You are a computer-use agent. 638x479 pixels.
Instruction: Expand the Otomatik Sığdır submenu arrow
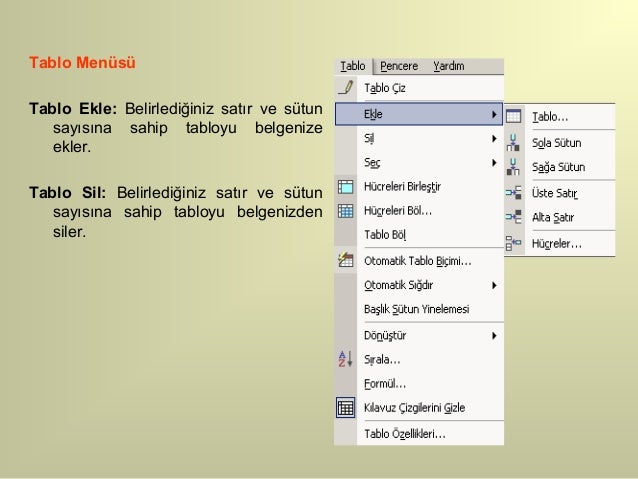click(x=494, y=285)
